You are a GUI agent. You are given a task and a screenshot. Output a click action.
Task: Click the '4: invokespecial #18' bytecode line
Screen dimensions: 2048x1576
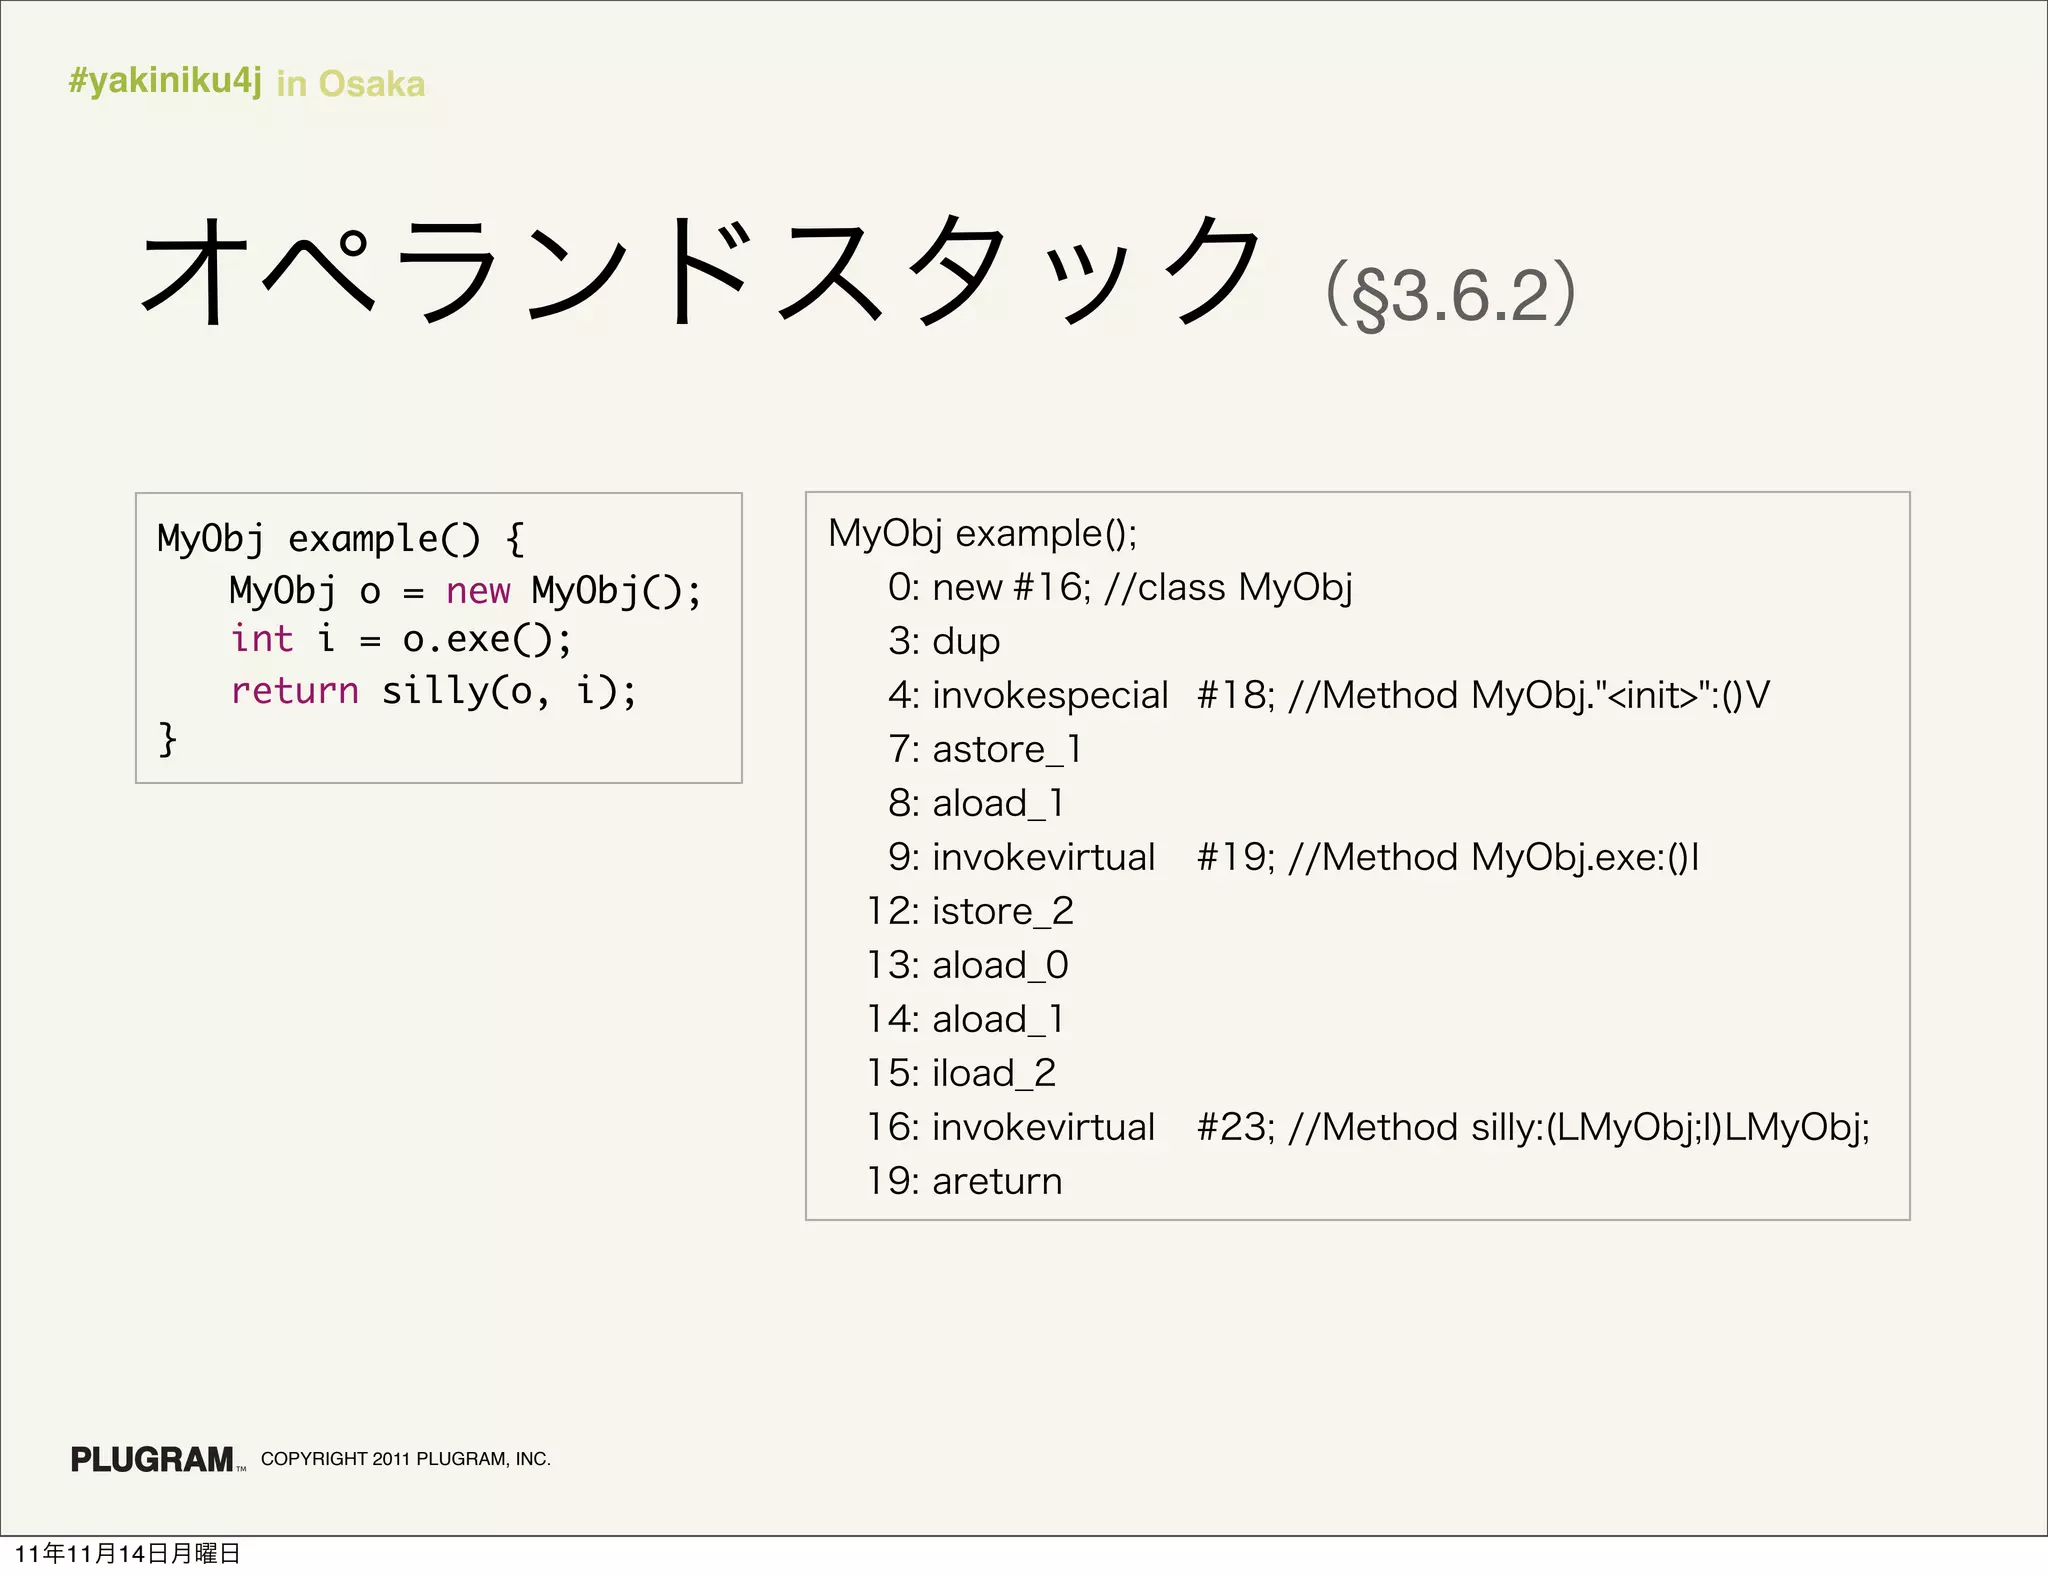(x=1329, y=695)
